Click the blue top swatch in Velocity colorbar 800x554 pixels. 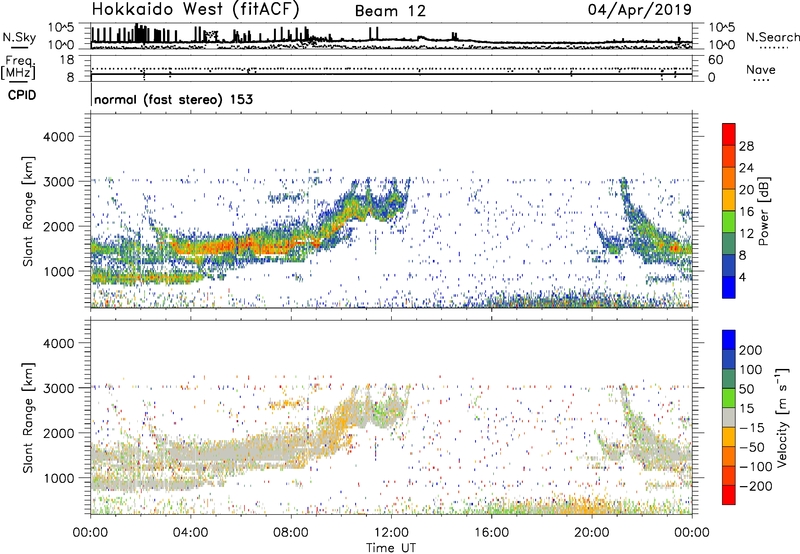(x=729, y=340)
